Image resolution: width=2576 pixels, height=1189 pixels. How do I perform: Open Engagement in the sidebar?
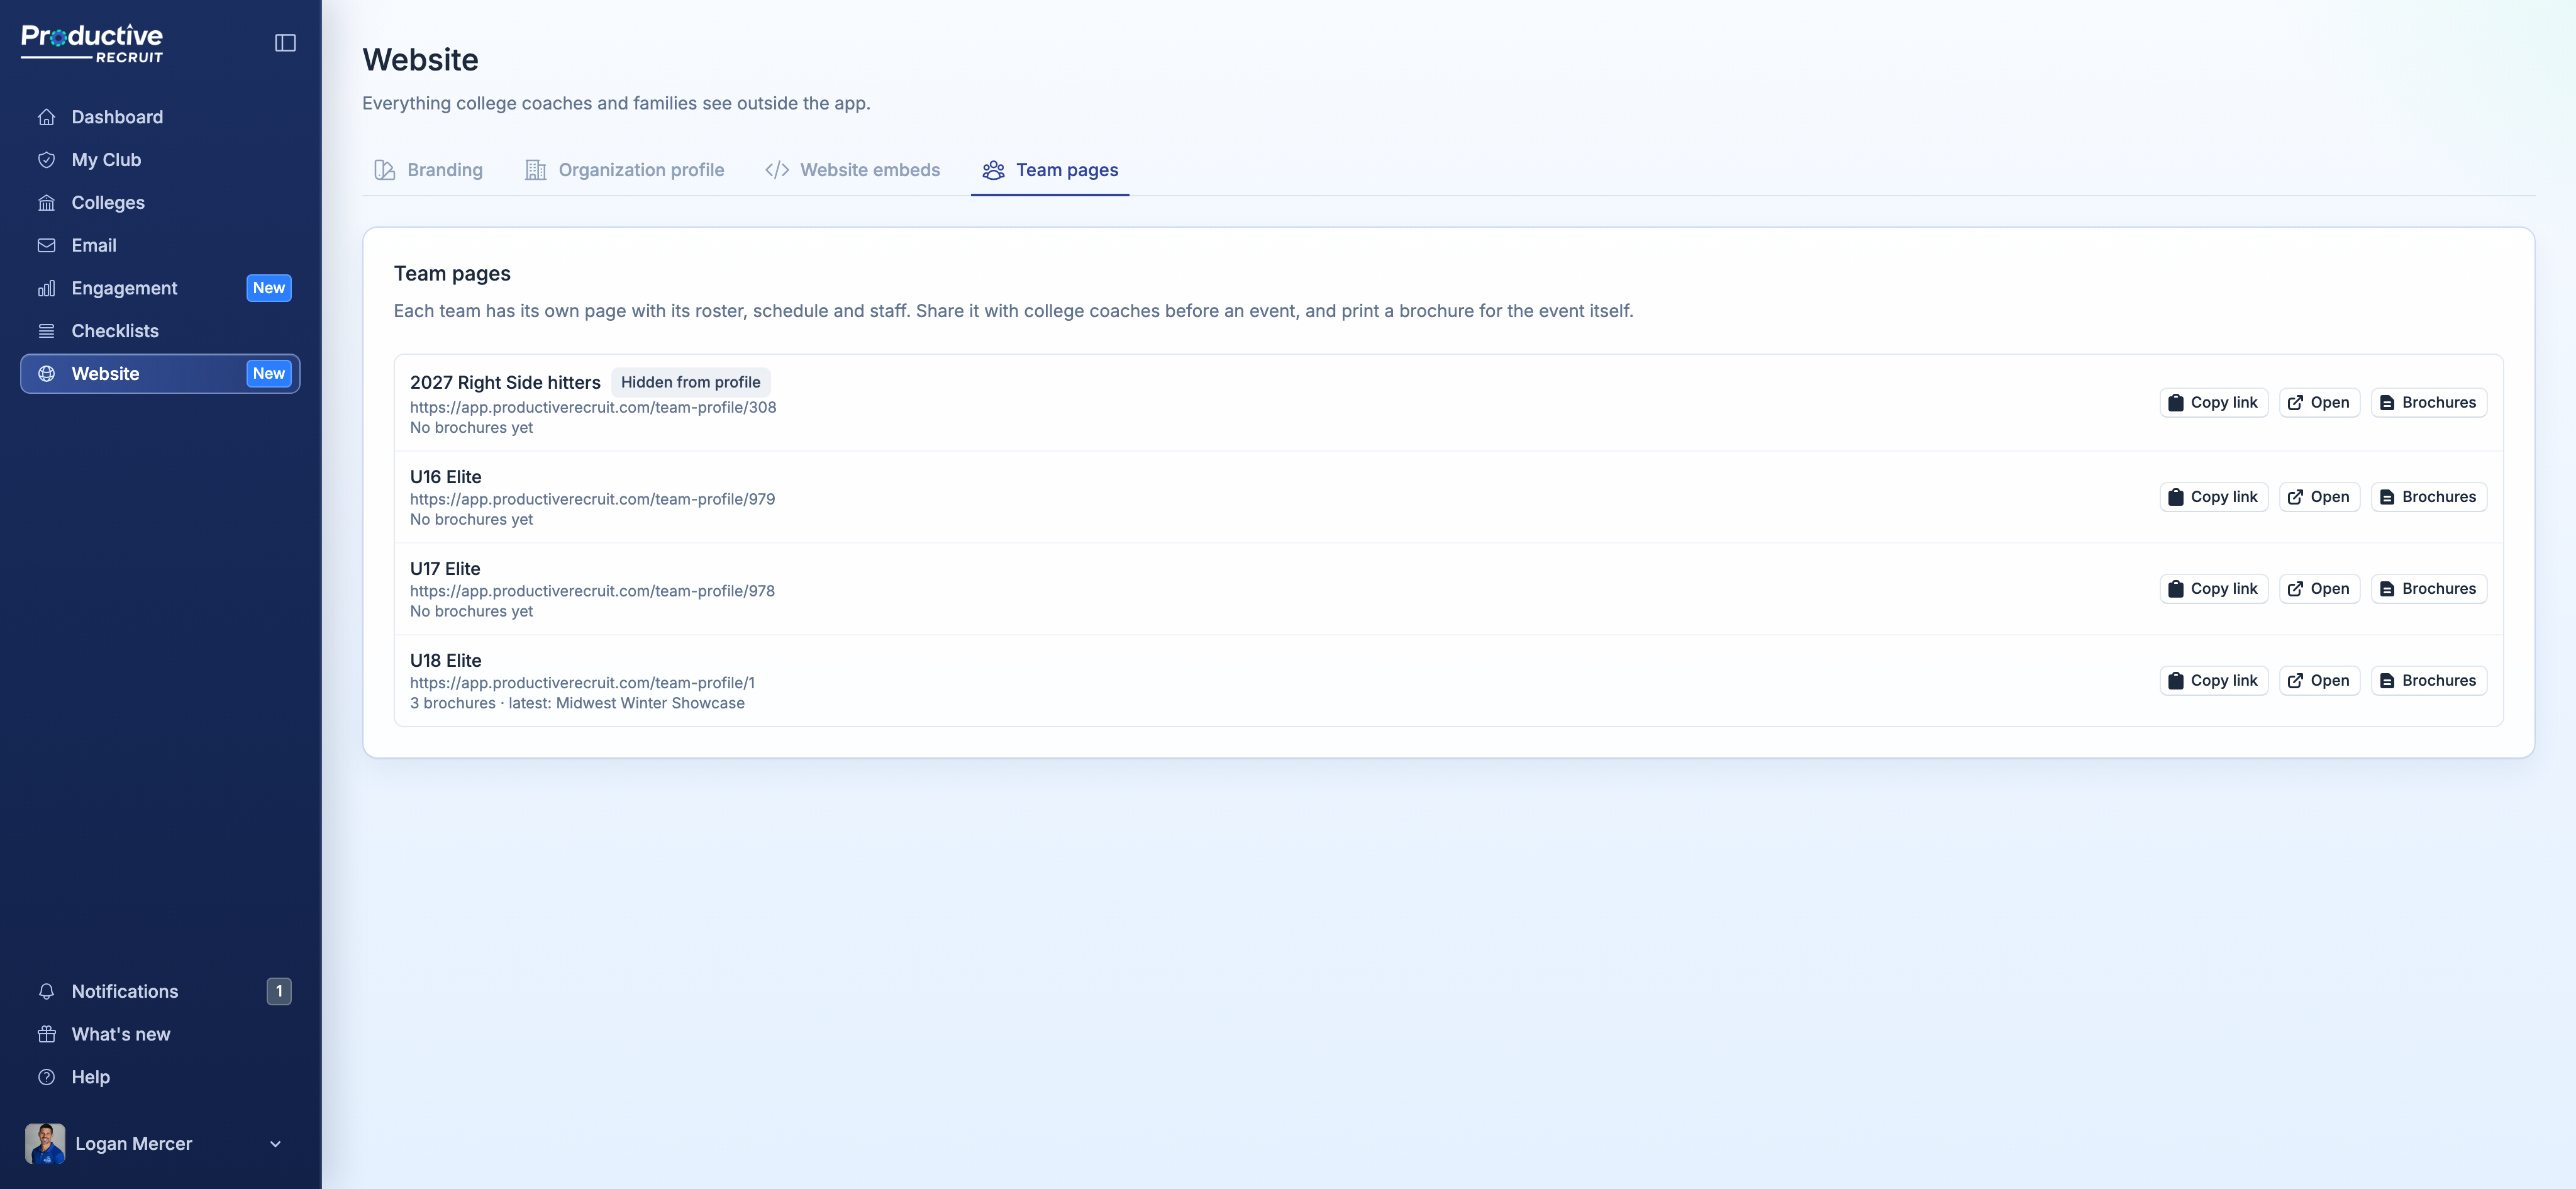[x=160, y=288]
